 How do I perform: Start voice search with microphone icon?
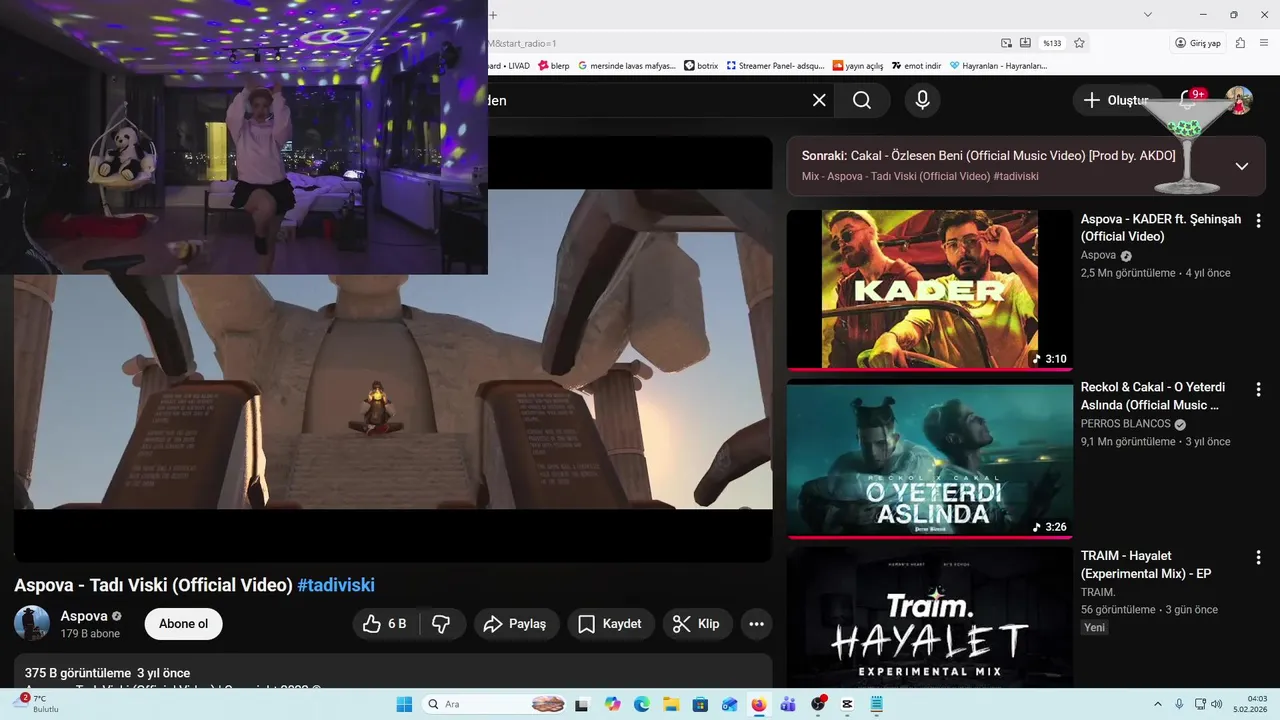point(922,100)
